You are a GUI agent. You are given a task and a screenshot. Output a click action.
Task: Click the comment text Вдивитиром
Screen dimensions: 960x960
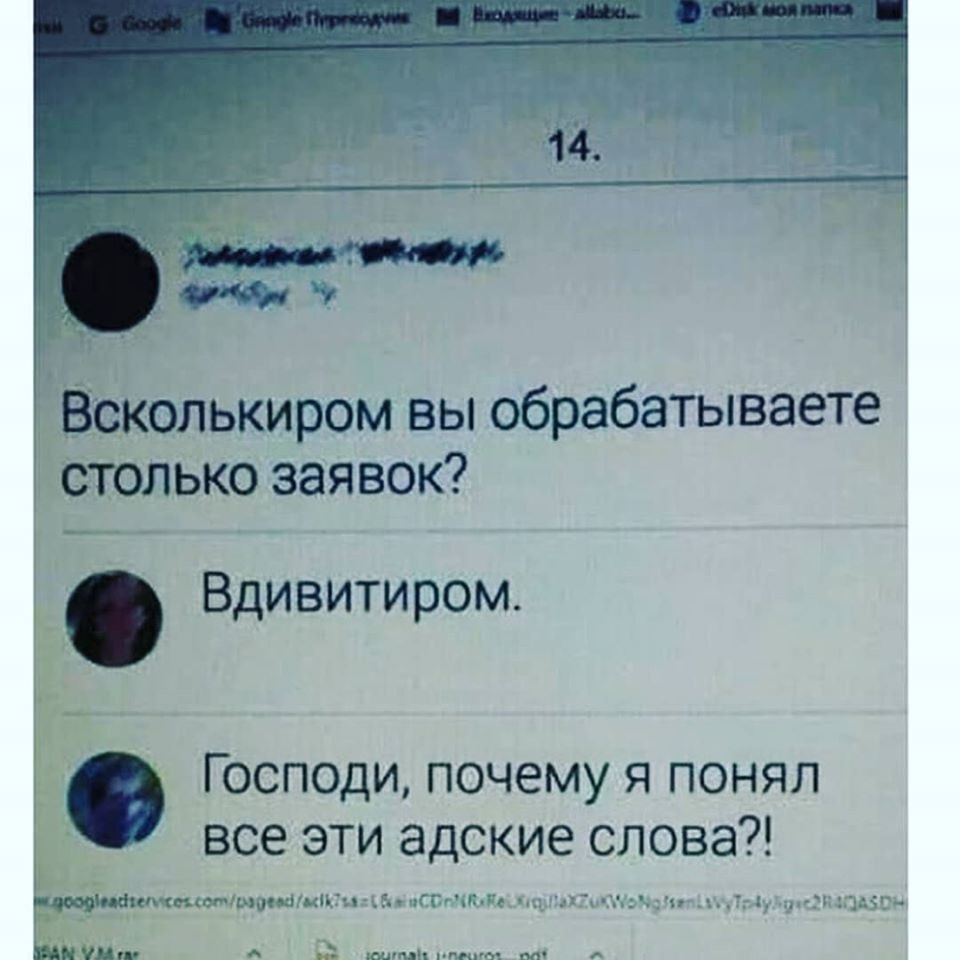click(x=361, y=595)
